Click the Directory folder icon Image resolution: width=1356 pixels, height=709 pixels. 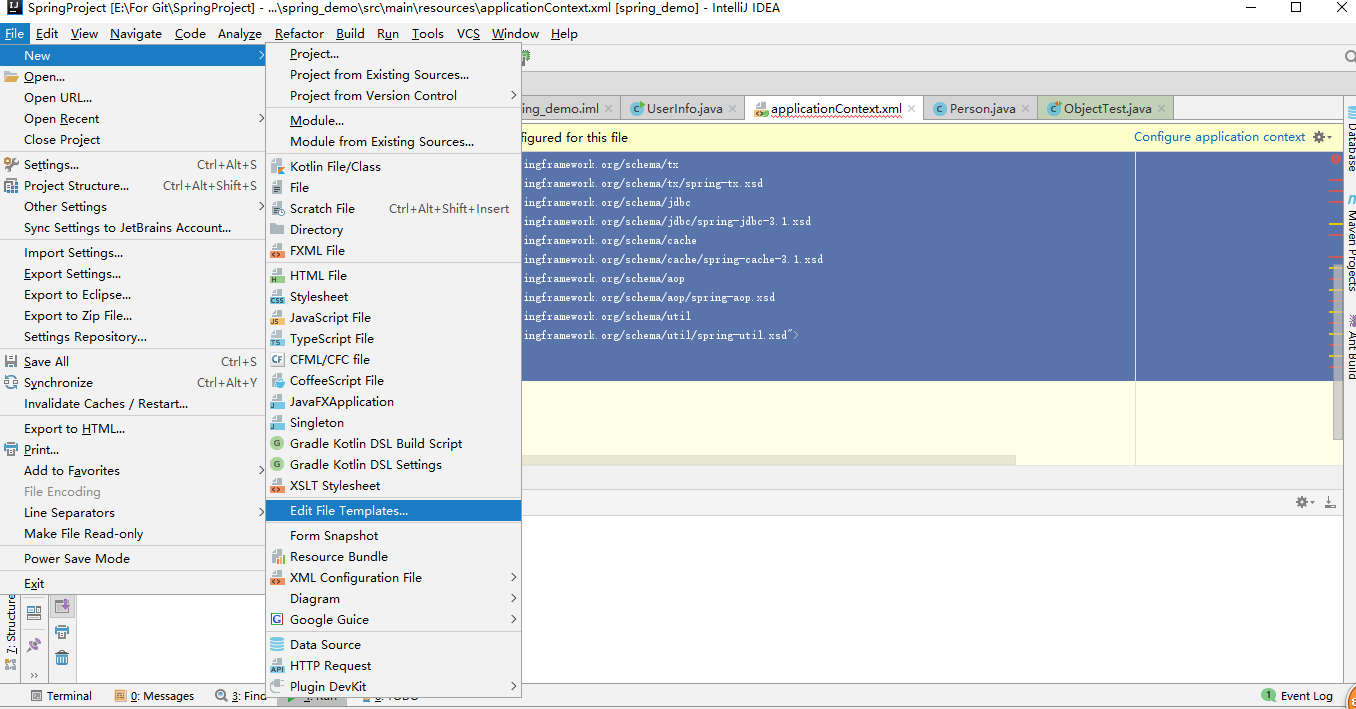pyautogui.click(x=277, y=230)
